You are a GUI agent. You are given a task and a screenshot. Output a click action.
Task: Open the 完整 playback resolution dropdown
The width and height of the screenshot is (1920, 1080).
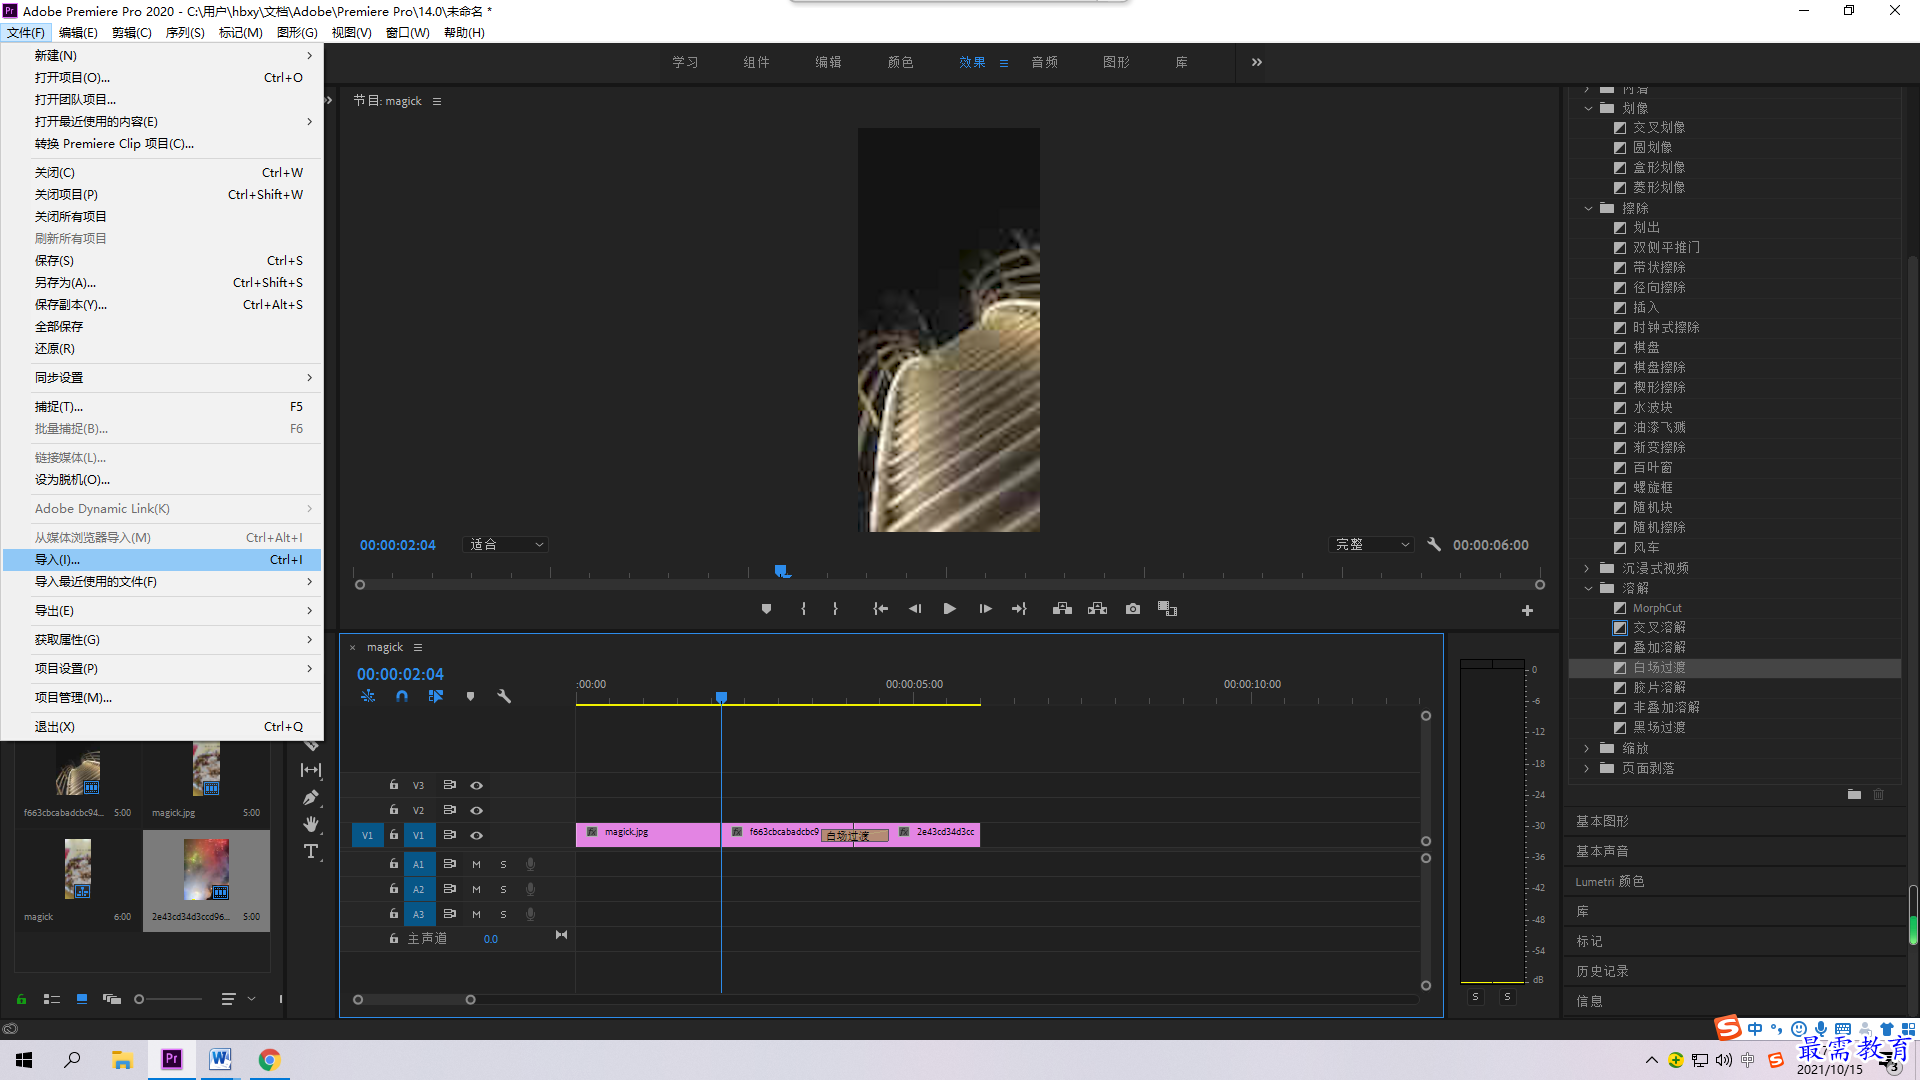1373,544
